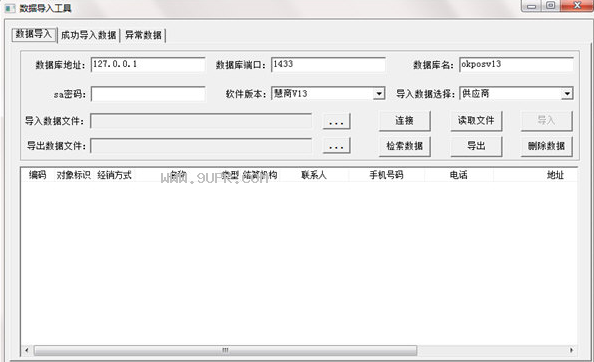
Task: Maximize the 数据导入工具 window
Action: (x=550, y=6)
